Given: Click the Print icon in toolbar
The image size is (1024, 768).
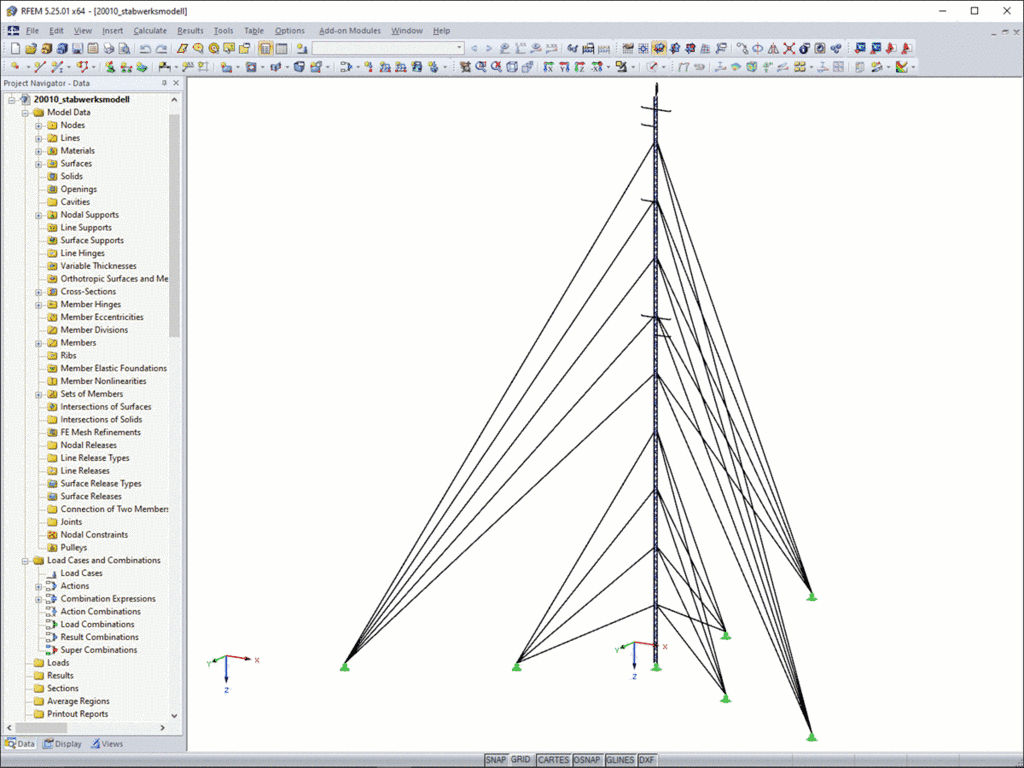Looking at the screenshot, I should coord(108,48).
